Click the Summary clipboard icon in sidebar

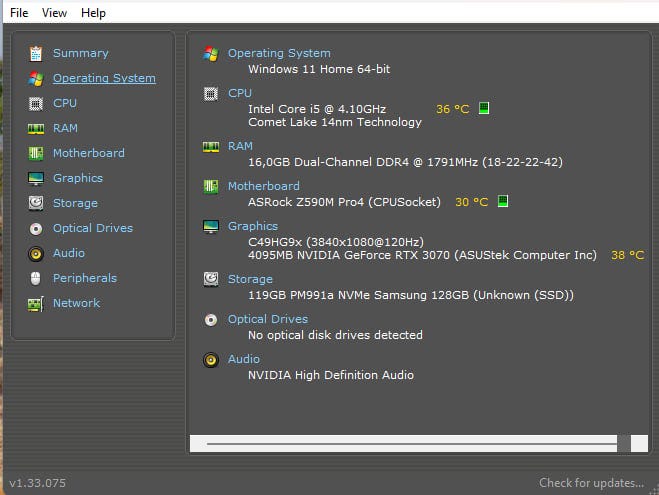coord(36,53)
